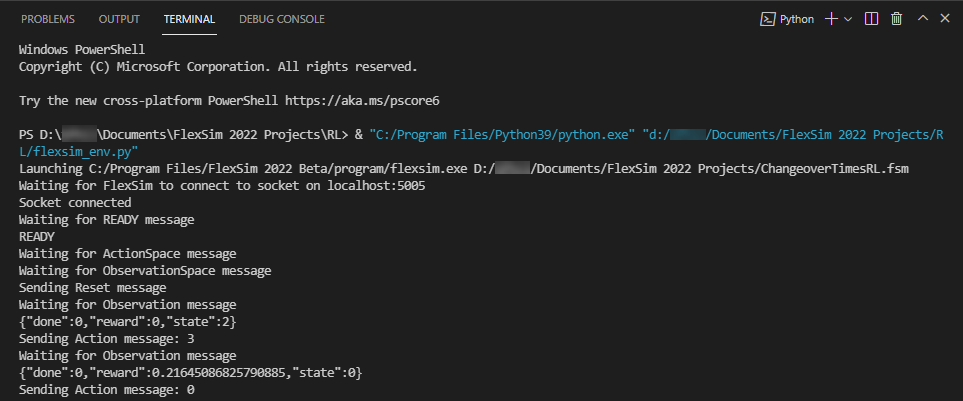The image size is (963, 401).
Task: Split the terminal pane
Action: [x=871, y=19]
